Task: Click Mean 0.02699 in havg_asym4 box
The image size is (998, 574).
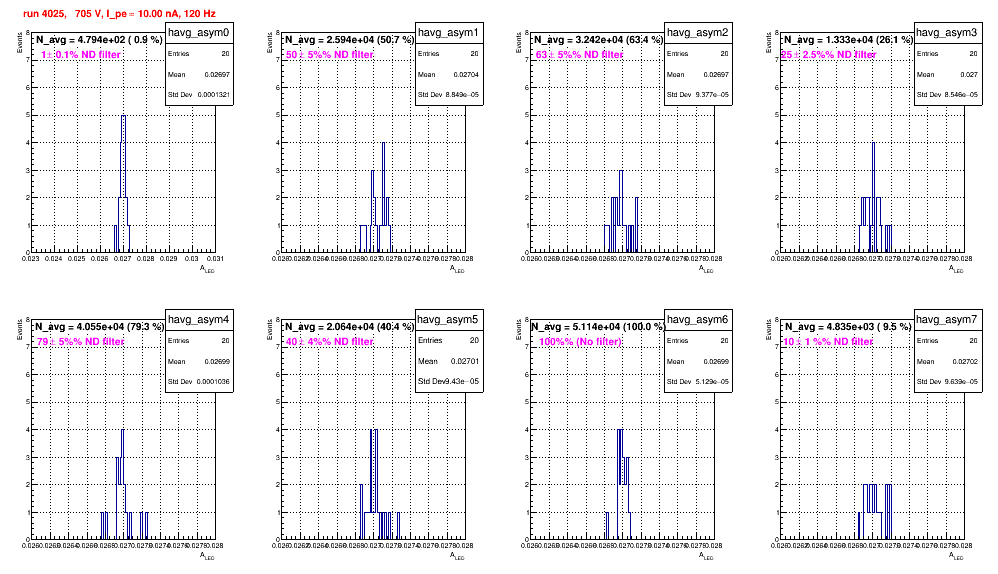Action: pyautogui.click(x=199, y=361)
